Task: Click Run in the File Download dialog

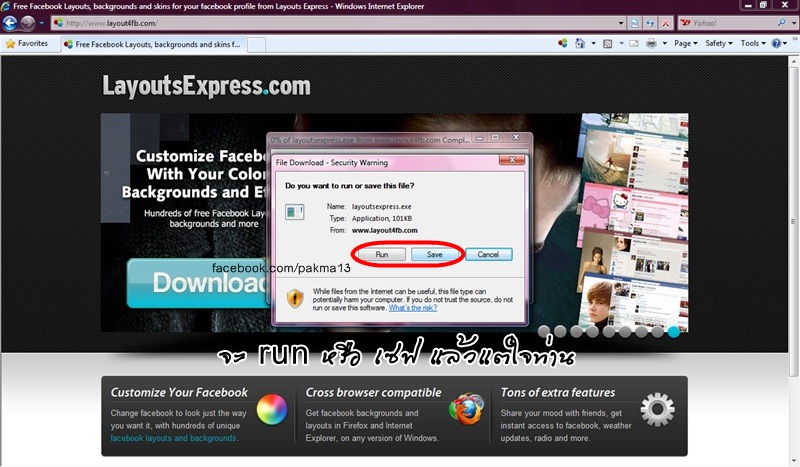Action: pos(382,254)
